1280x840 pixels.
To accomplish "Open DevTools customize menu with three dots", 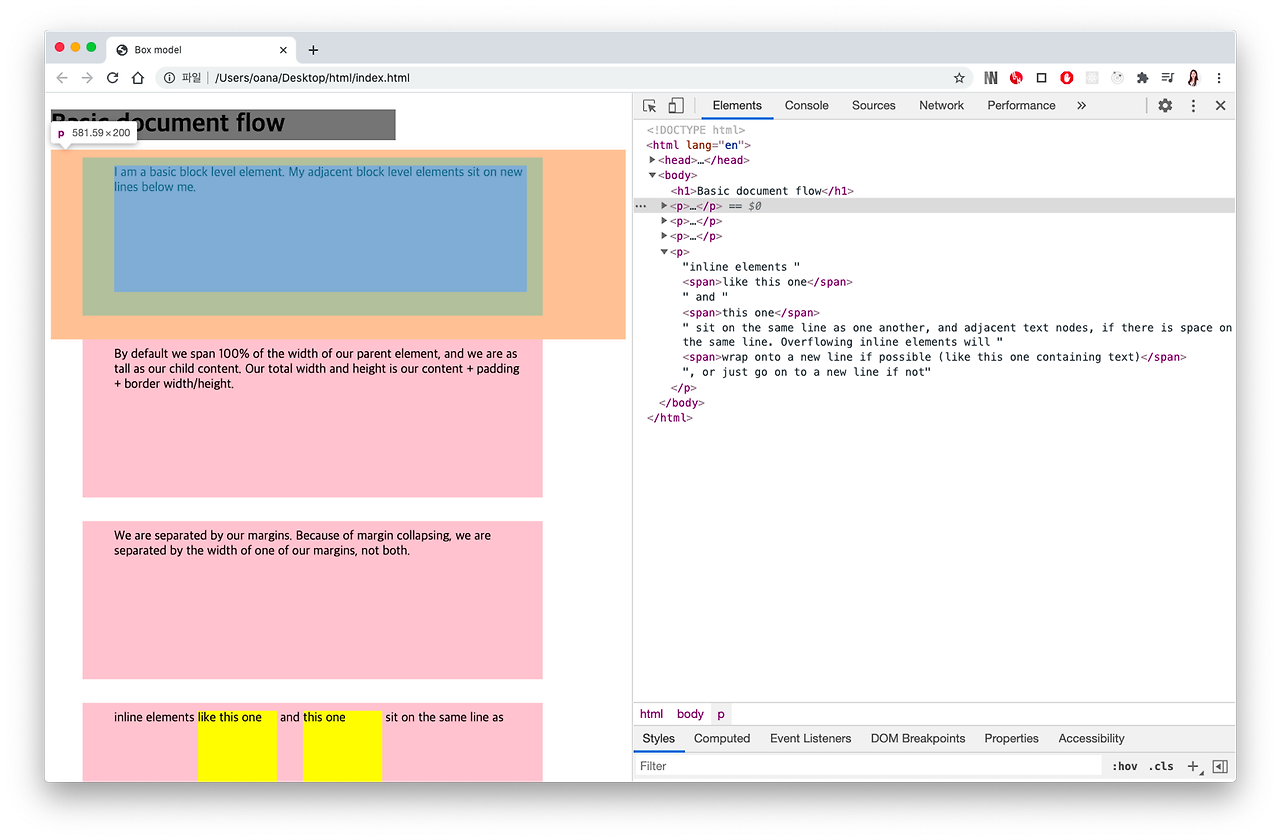I will coord(1193,106).
